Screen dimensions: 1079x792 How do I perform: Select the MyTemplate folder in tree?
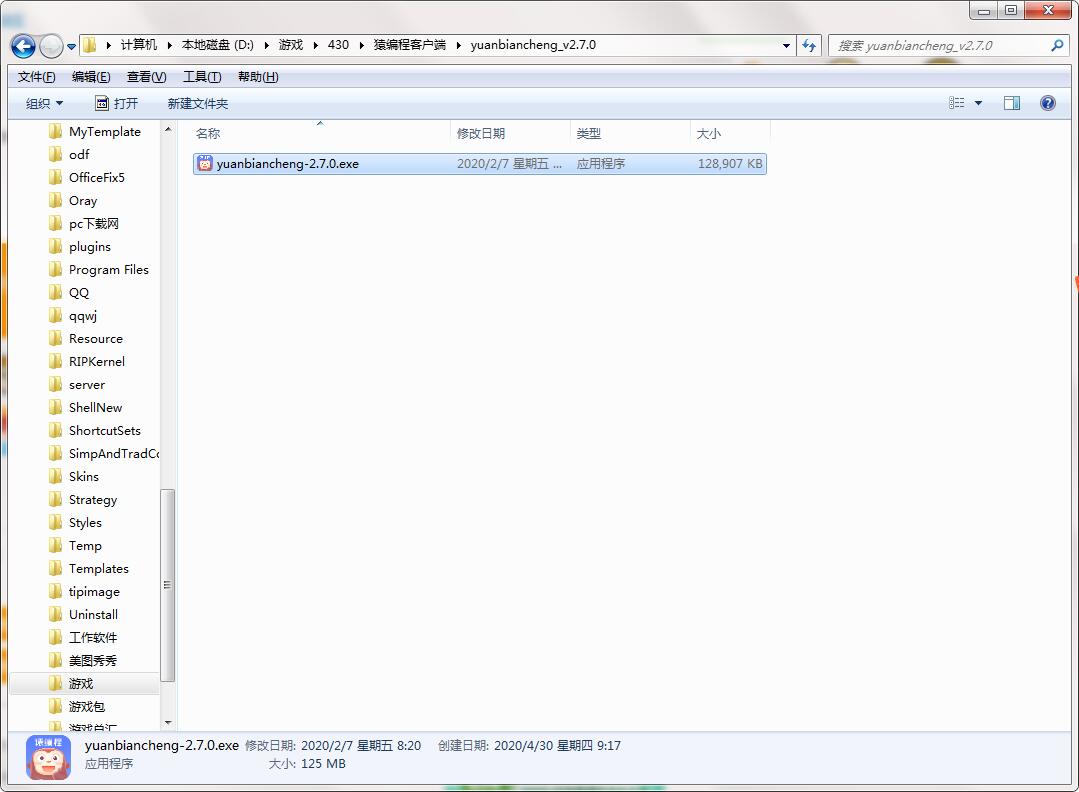(x=95, y=131)
